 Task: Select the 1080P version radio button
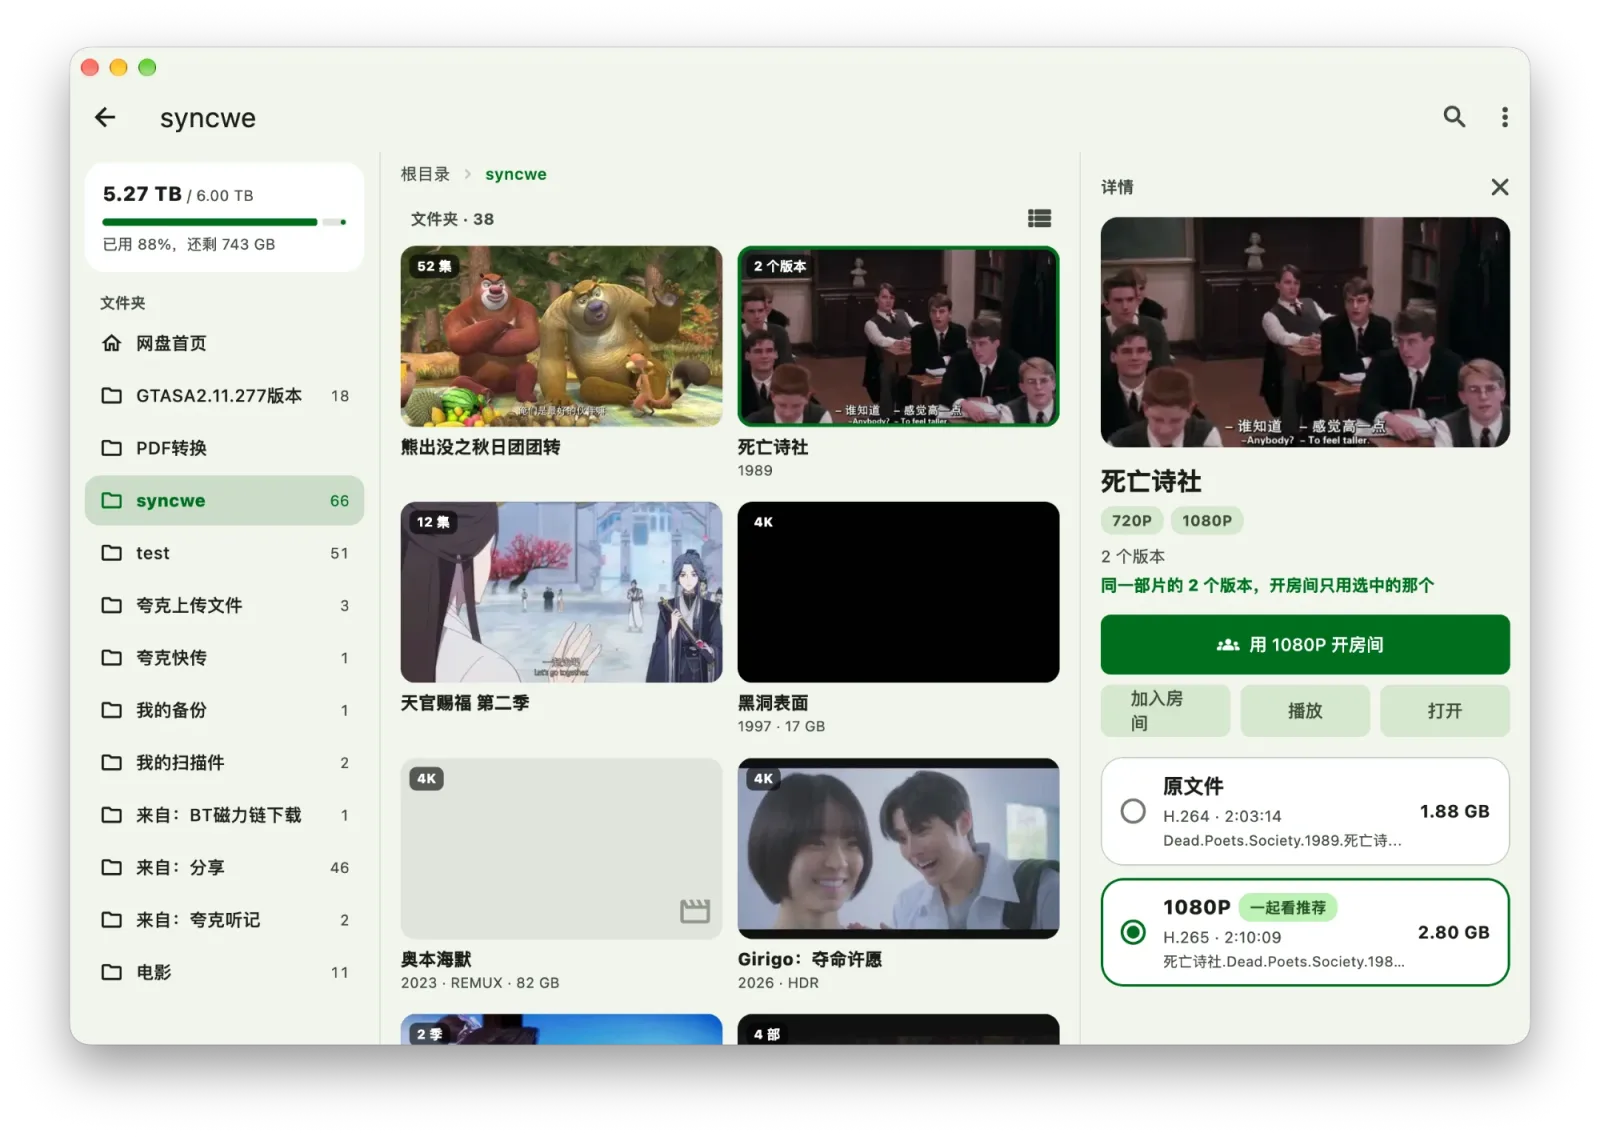point(1133,932)
